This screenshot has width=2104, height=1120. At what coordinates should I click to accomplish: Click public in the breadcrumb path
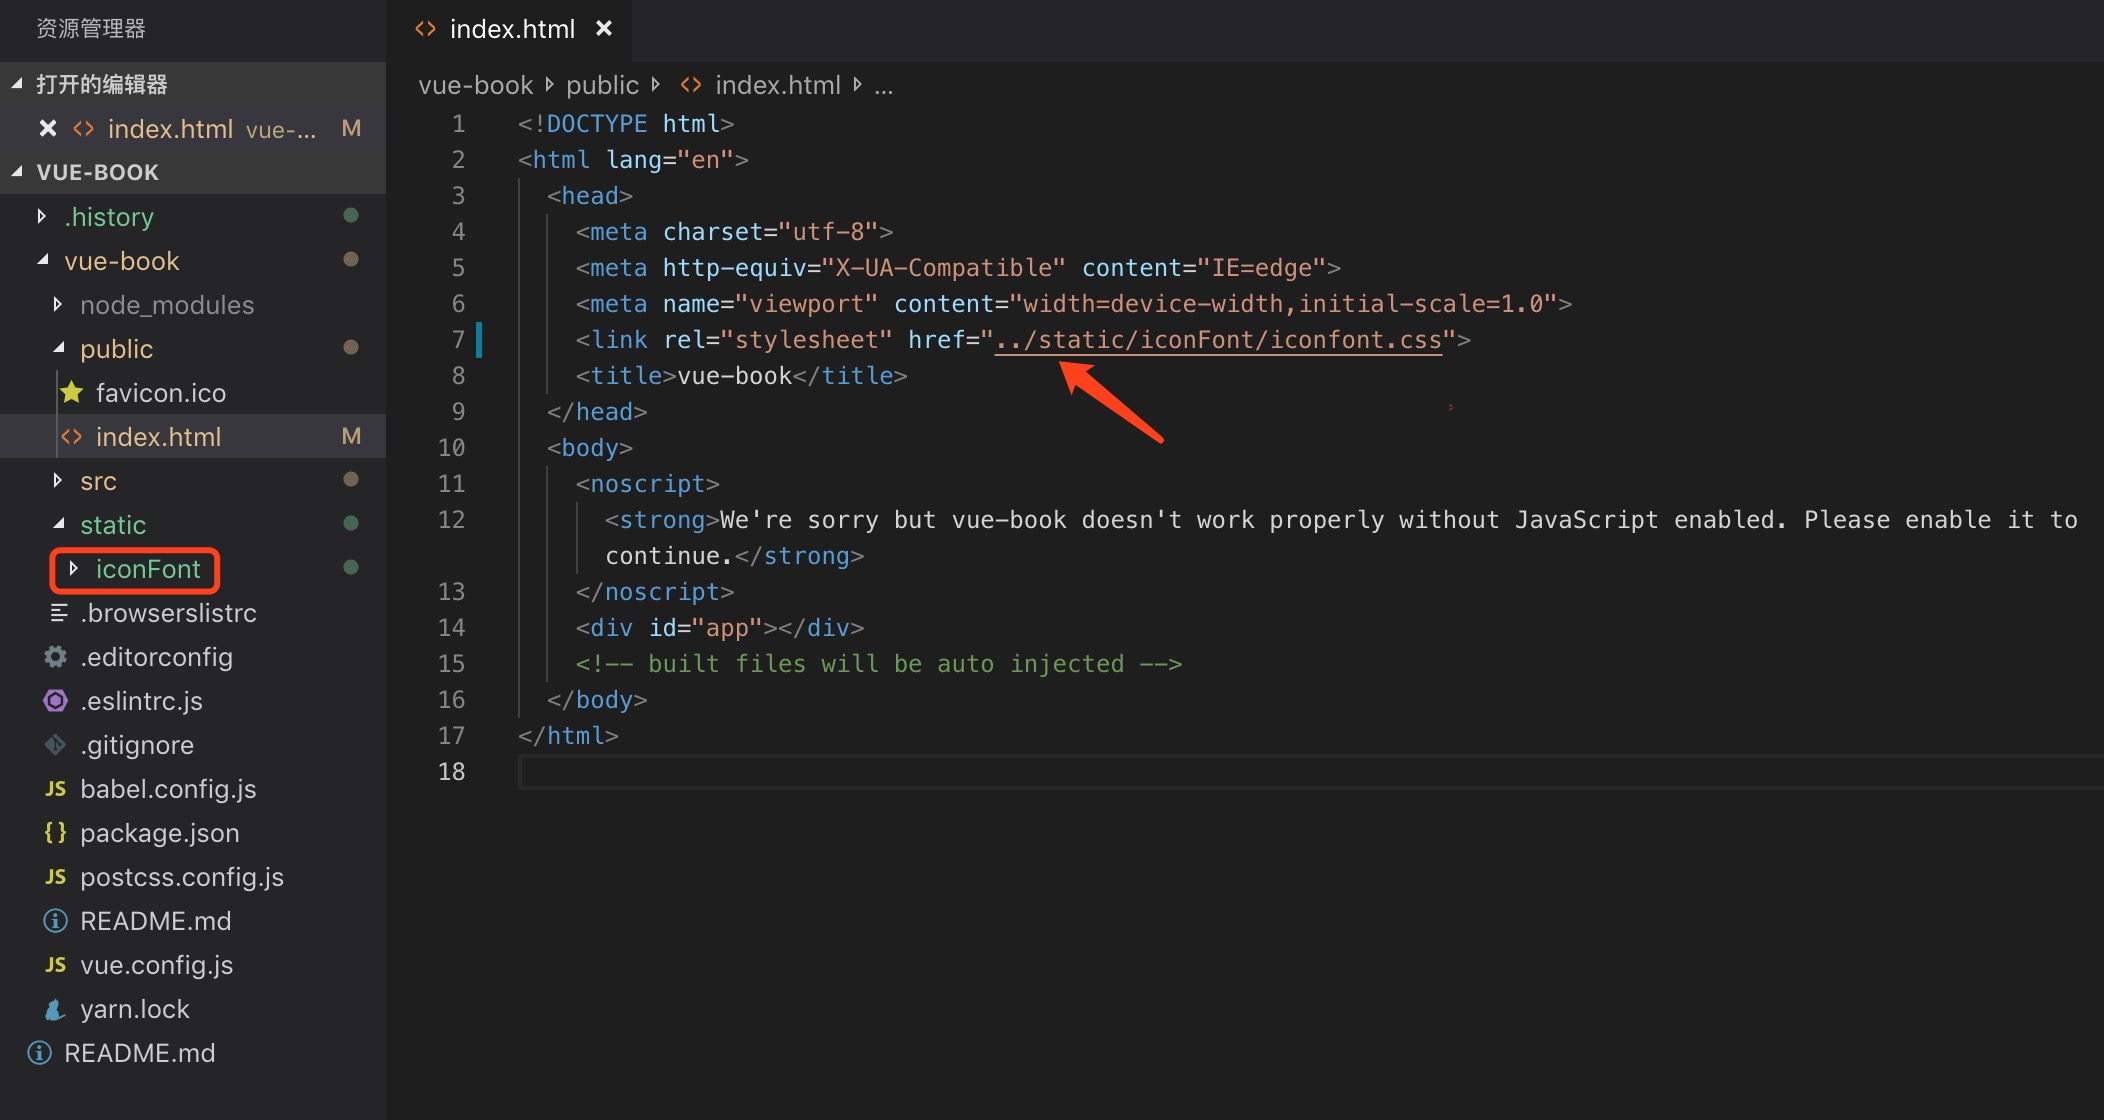pyautogui.click(x=602, y=86)
